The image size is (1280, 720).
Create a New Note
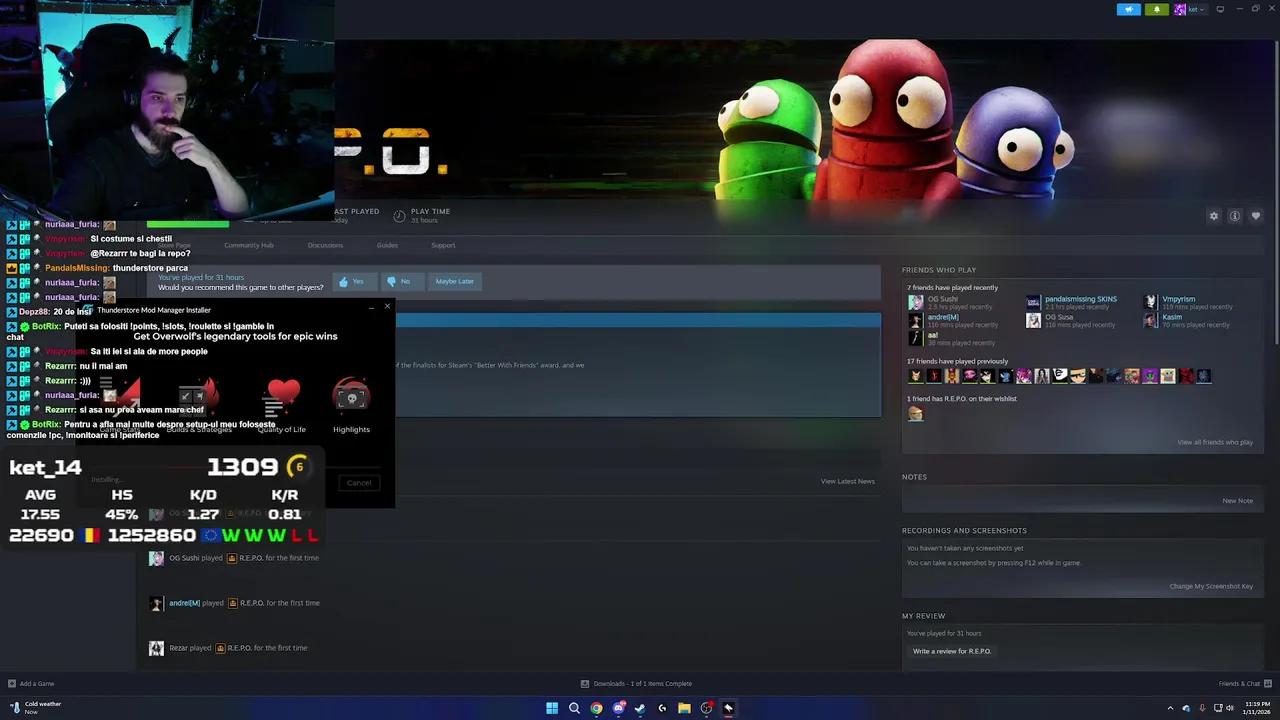pyautogui.click(x=1237, y=501)
